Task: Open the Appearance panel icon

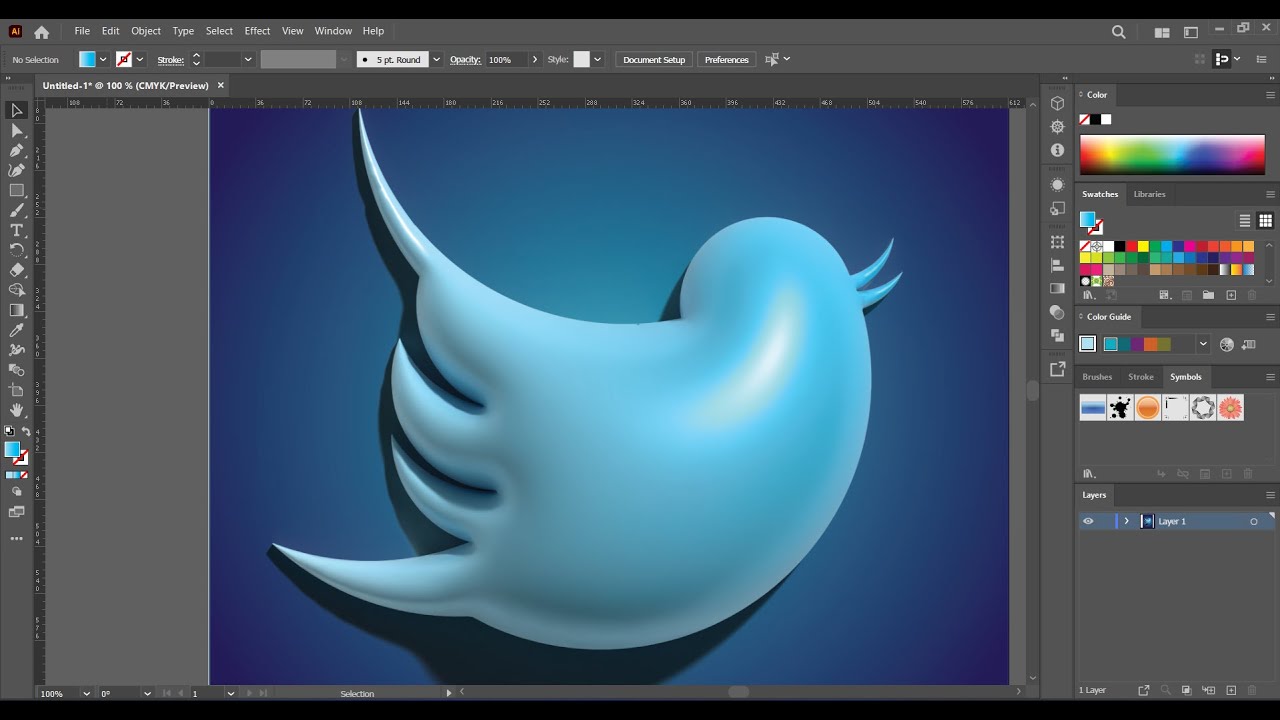Action: [x=1057, y=185]
